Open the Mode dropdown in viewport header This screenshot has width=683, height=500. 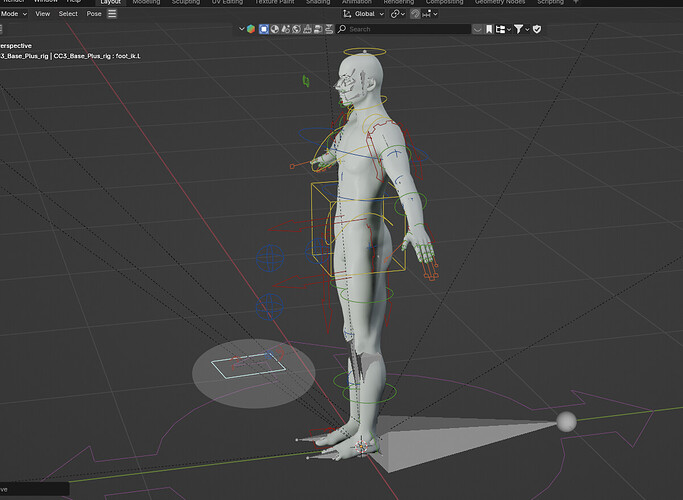(14, 14)
